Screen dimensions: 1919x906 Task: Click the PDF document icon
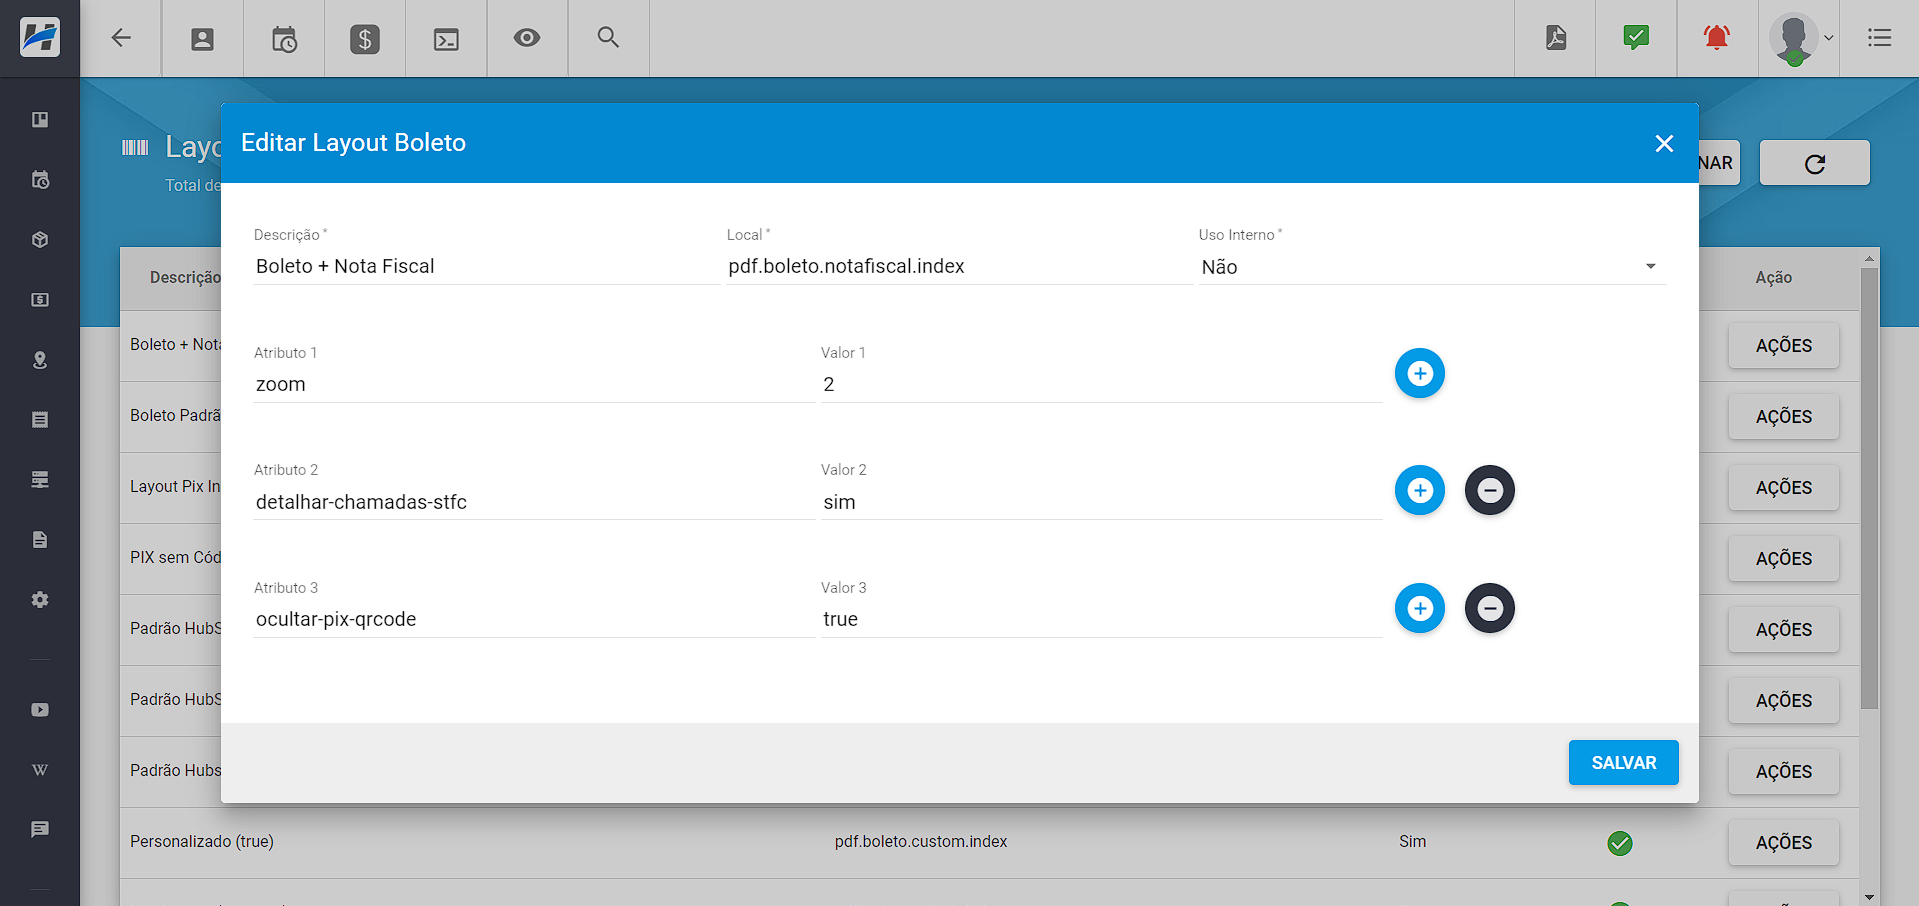pyautogui.click(x=1555, y=38)
